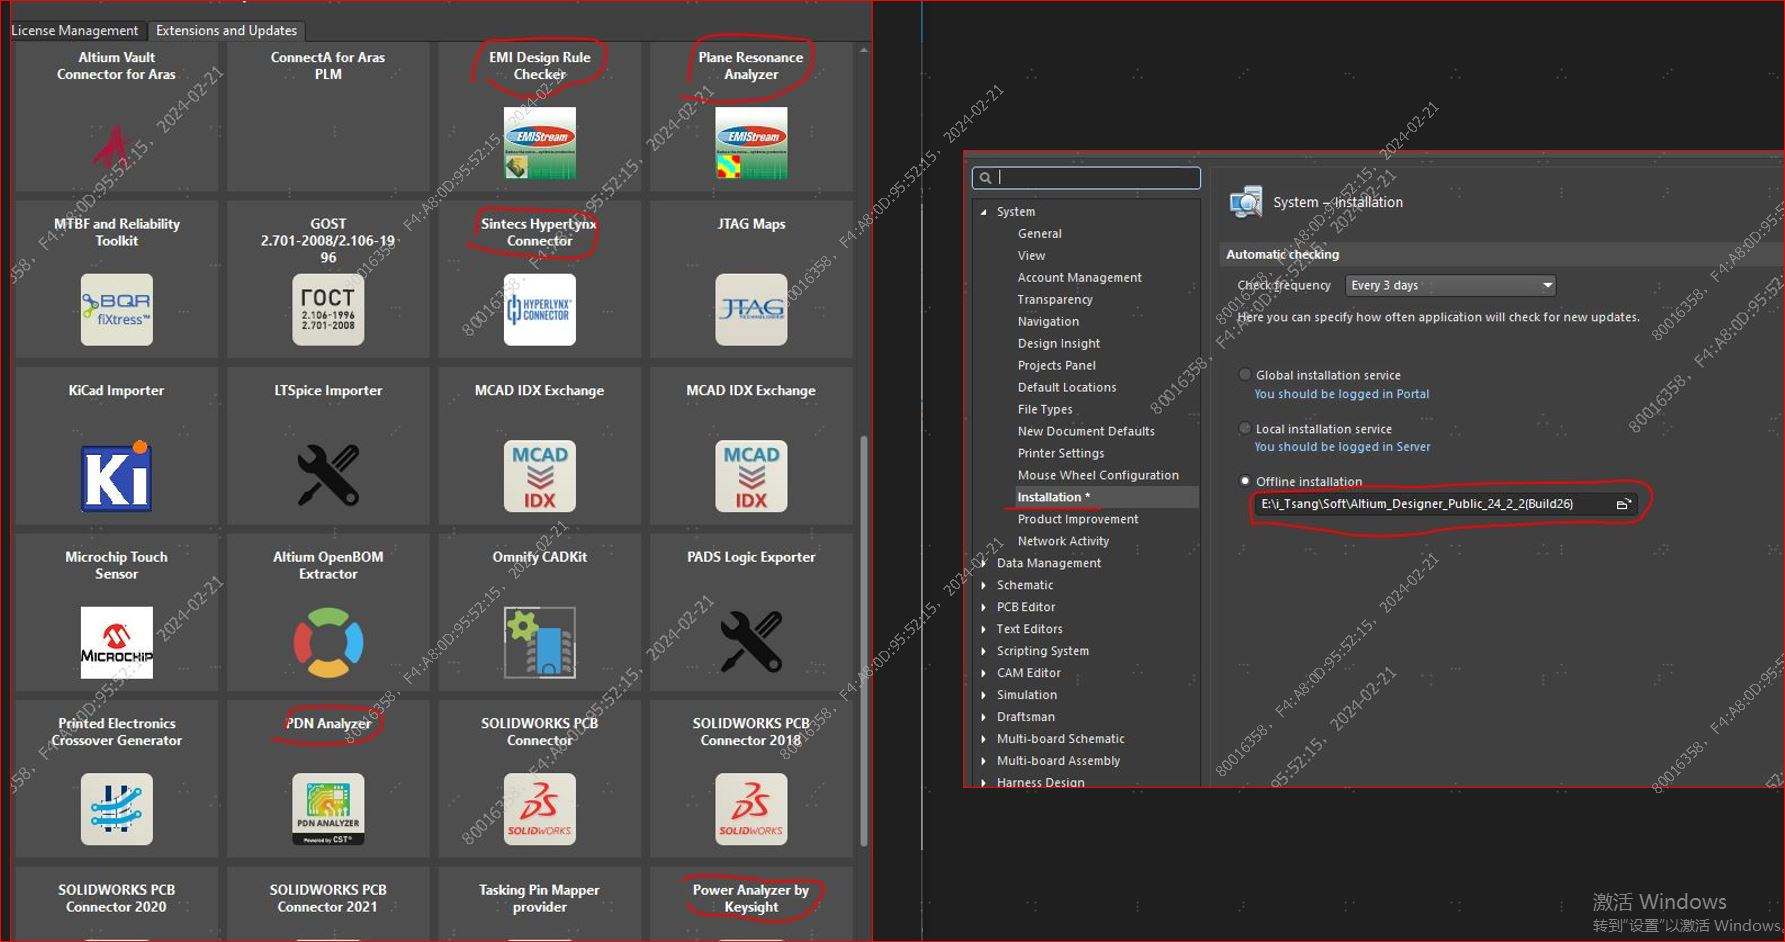This screenshot has height=942, width=1785.
Task: Open the Check frequency dropdown
Action: pyautogui.click(x=1450, y=285)
